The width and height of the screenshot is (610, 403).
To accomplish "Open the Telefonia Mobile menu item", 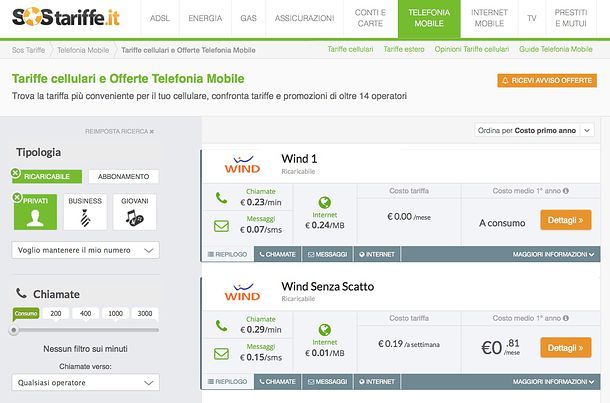I will coord(429,18).
